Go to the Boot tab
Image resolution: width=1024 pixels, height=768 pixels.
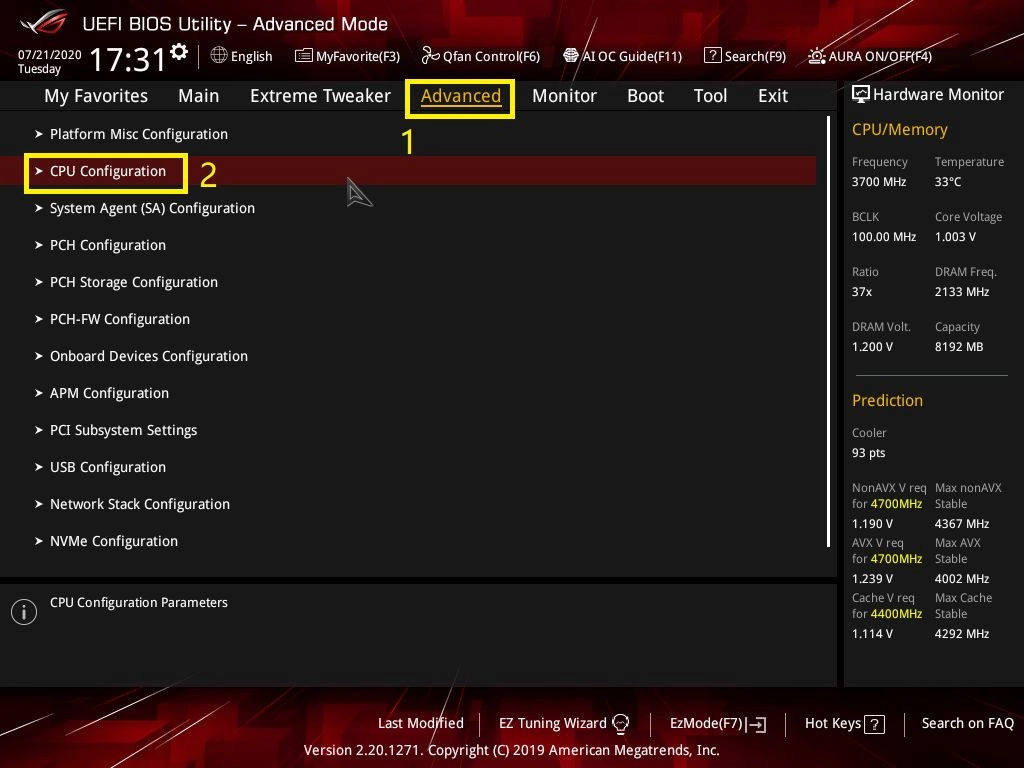click(645, 96)
